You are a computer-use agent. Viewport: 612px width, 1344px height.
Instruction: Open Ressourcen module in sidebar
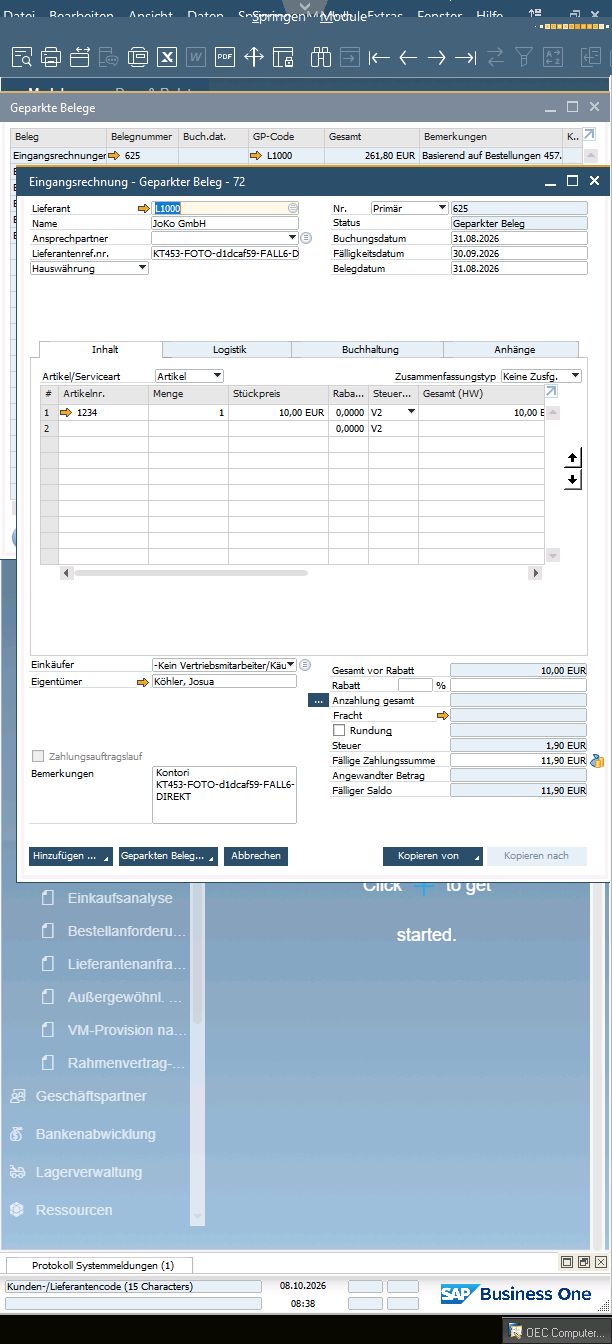[74, 1210]
